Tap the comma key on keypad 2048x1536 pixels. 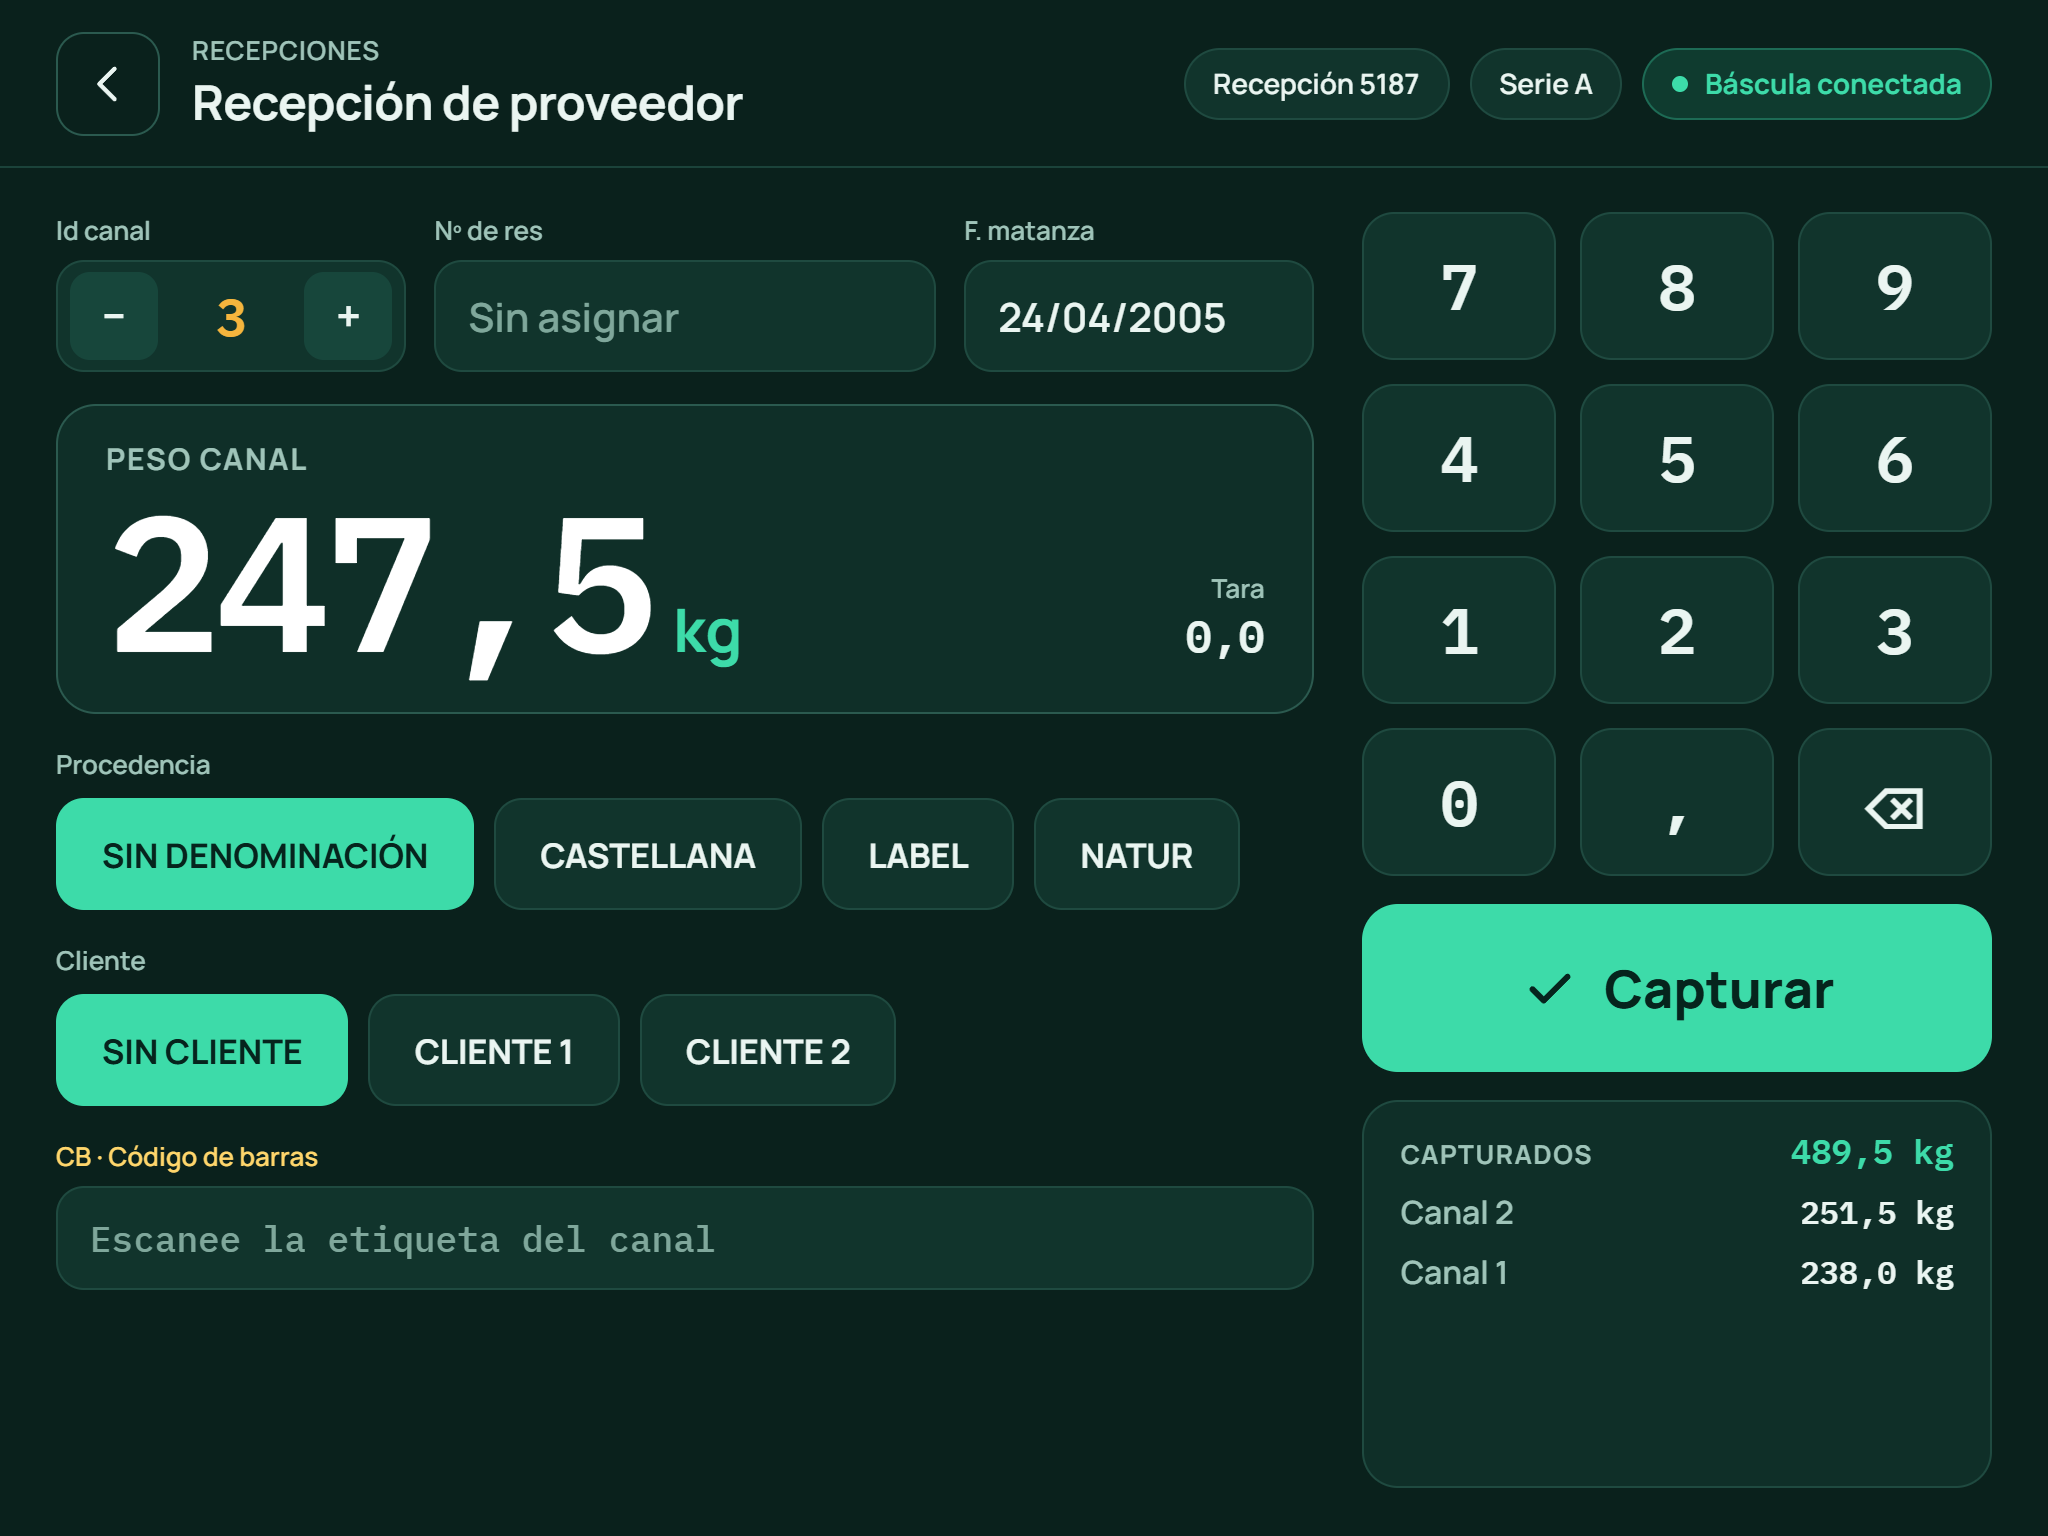point(1677,802)
